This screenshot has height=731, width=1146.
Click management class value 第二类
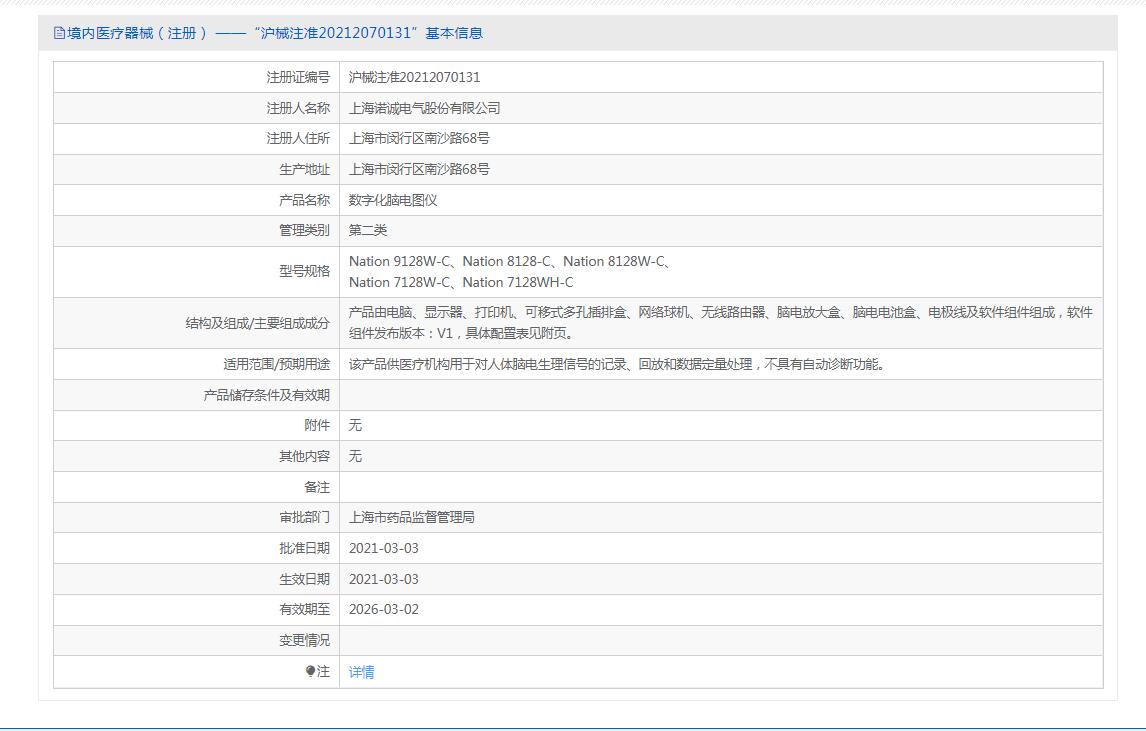click(x=368, y=230)
